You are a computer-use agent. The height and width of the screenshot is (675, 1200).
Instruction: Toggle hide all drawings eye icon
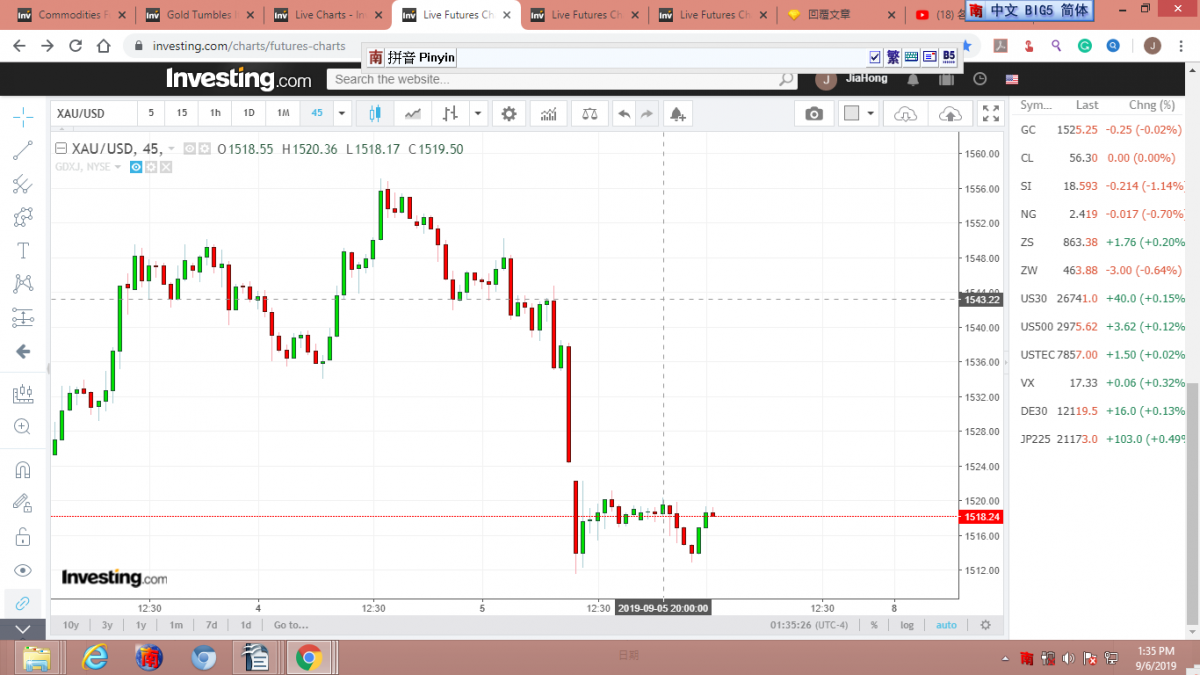click(x=22, y=570)
